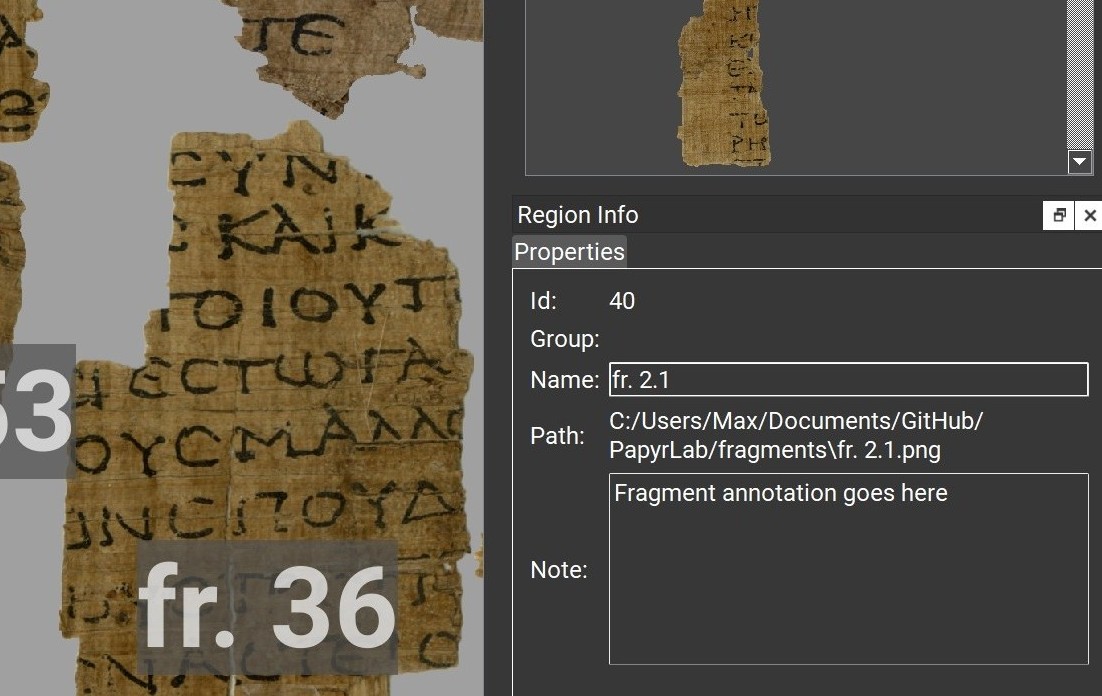Click the fragment list vertical scrollbar track
This screenshot has height=696, width=1102.
(x=1080, y=74)
